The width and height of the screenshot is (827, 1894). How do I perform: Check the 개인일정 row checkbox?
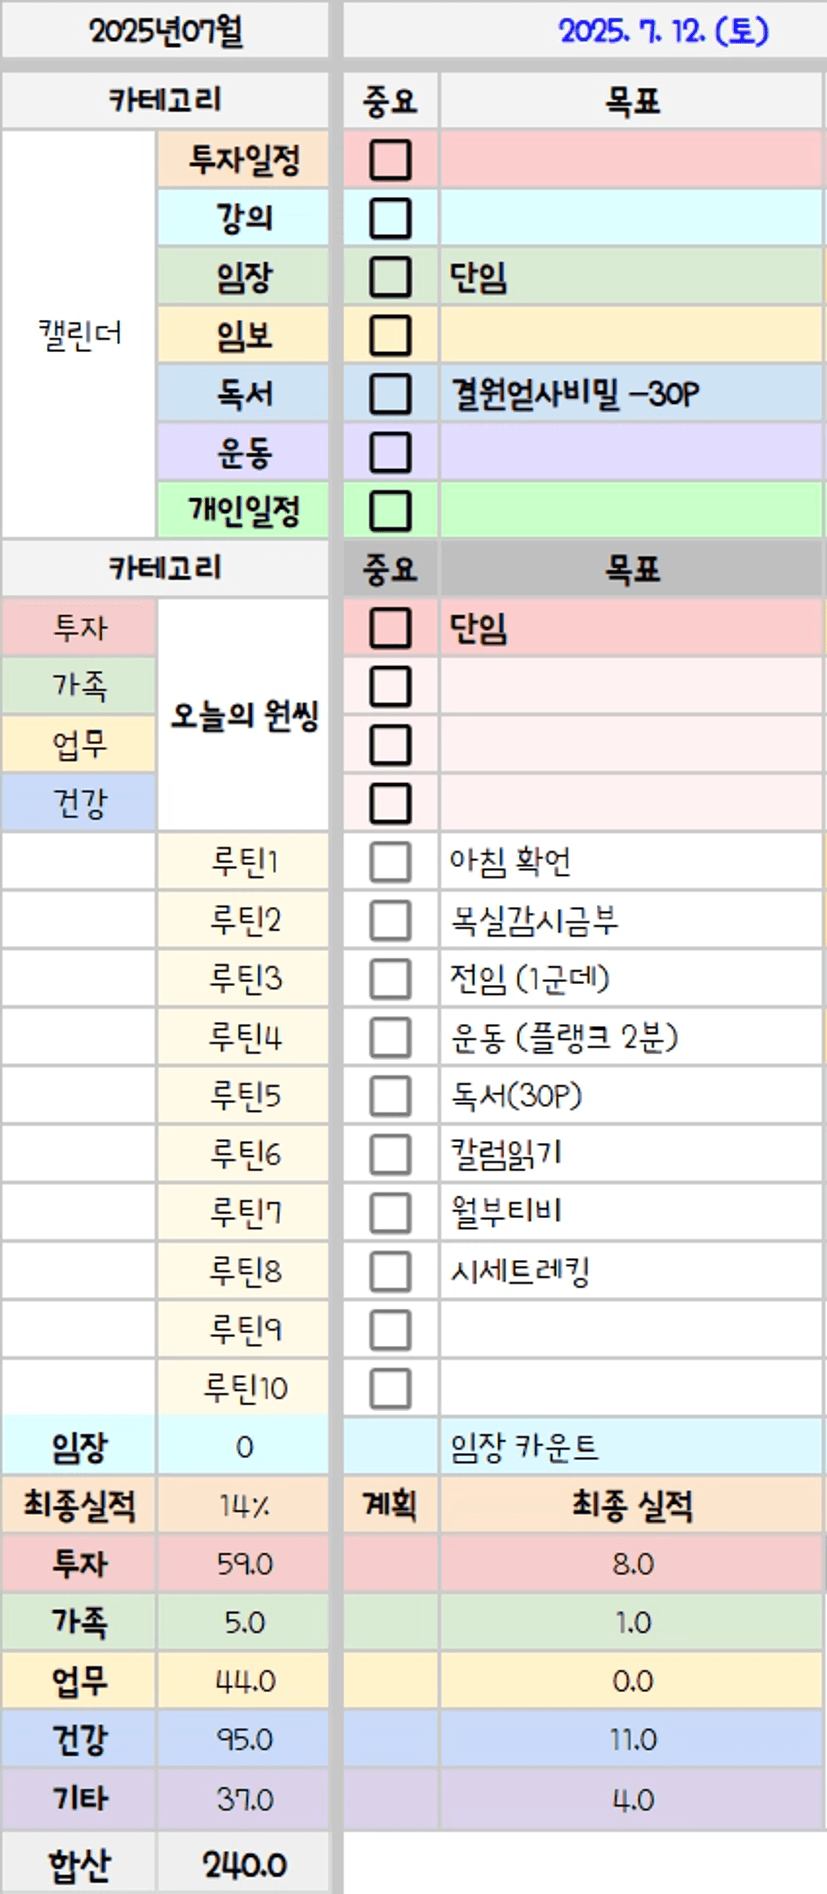coord(390,511)
